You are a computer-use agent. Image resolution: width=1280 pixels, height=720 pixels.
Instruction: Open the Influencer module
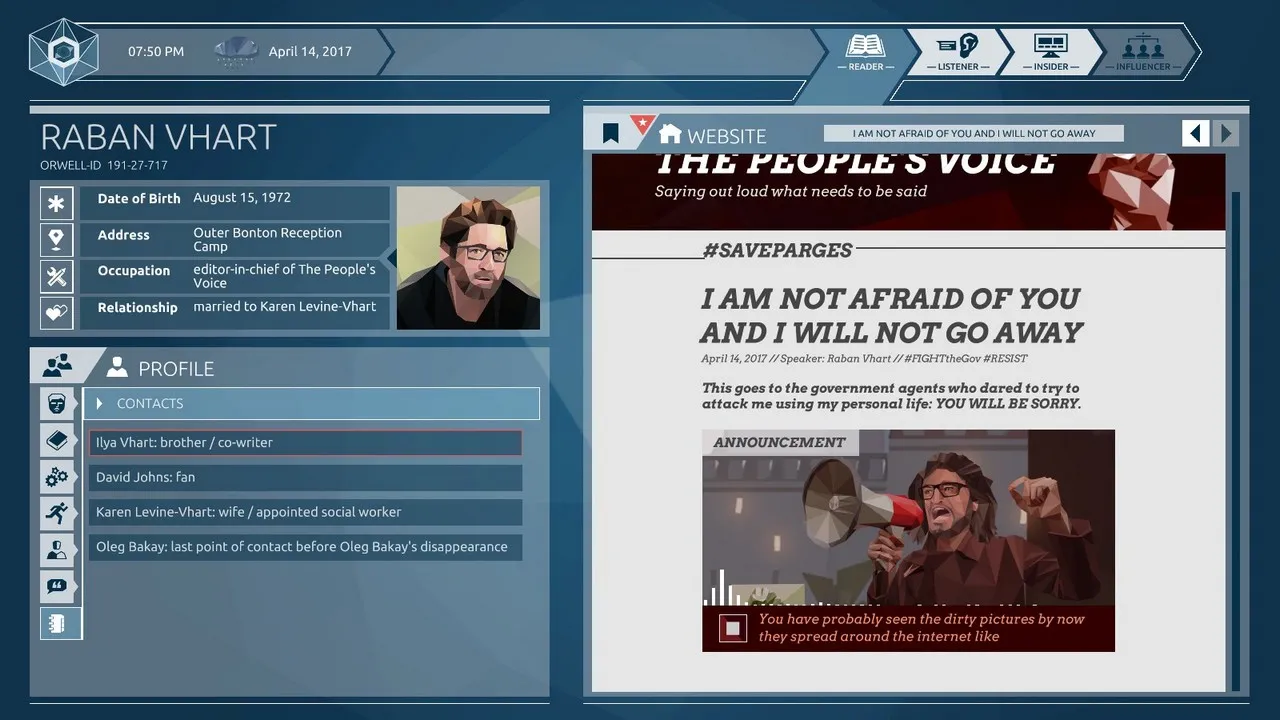click(1143, 52)
